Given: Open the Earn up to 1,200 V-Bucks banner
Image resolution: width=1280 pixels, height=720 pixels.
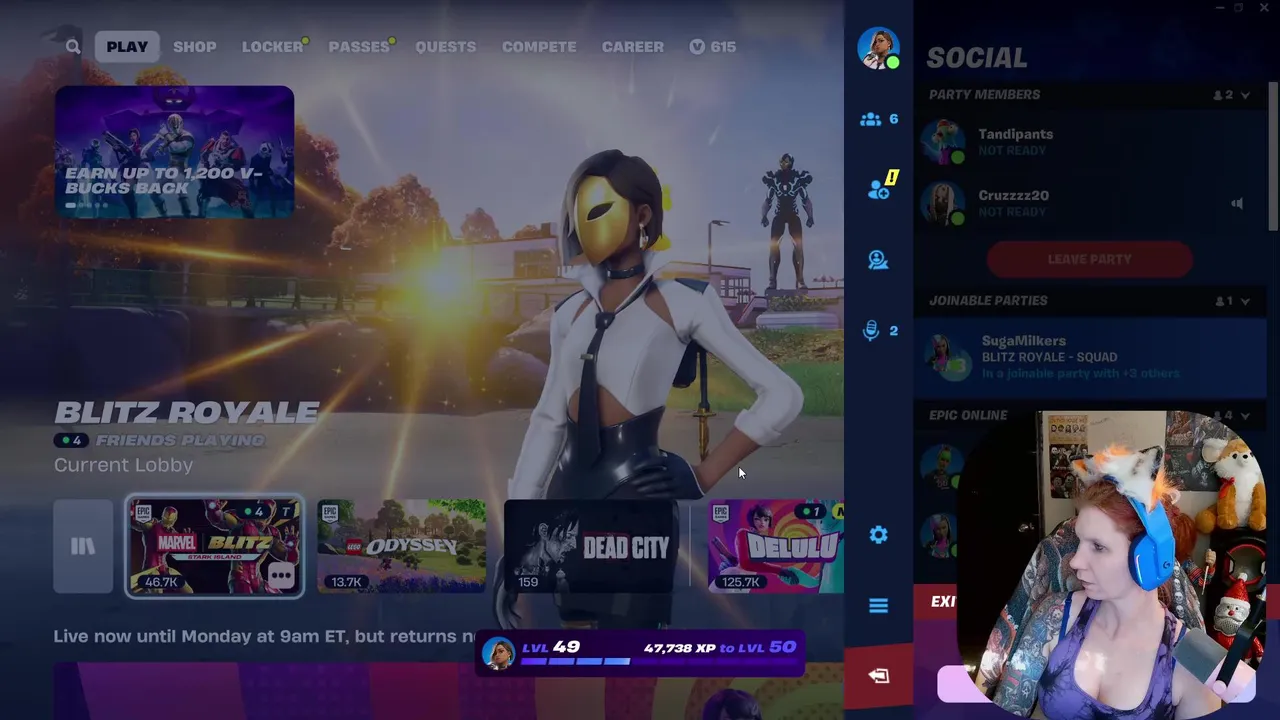Looking at the screenshot, I should (x=174, y=151).
